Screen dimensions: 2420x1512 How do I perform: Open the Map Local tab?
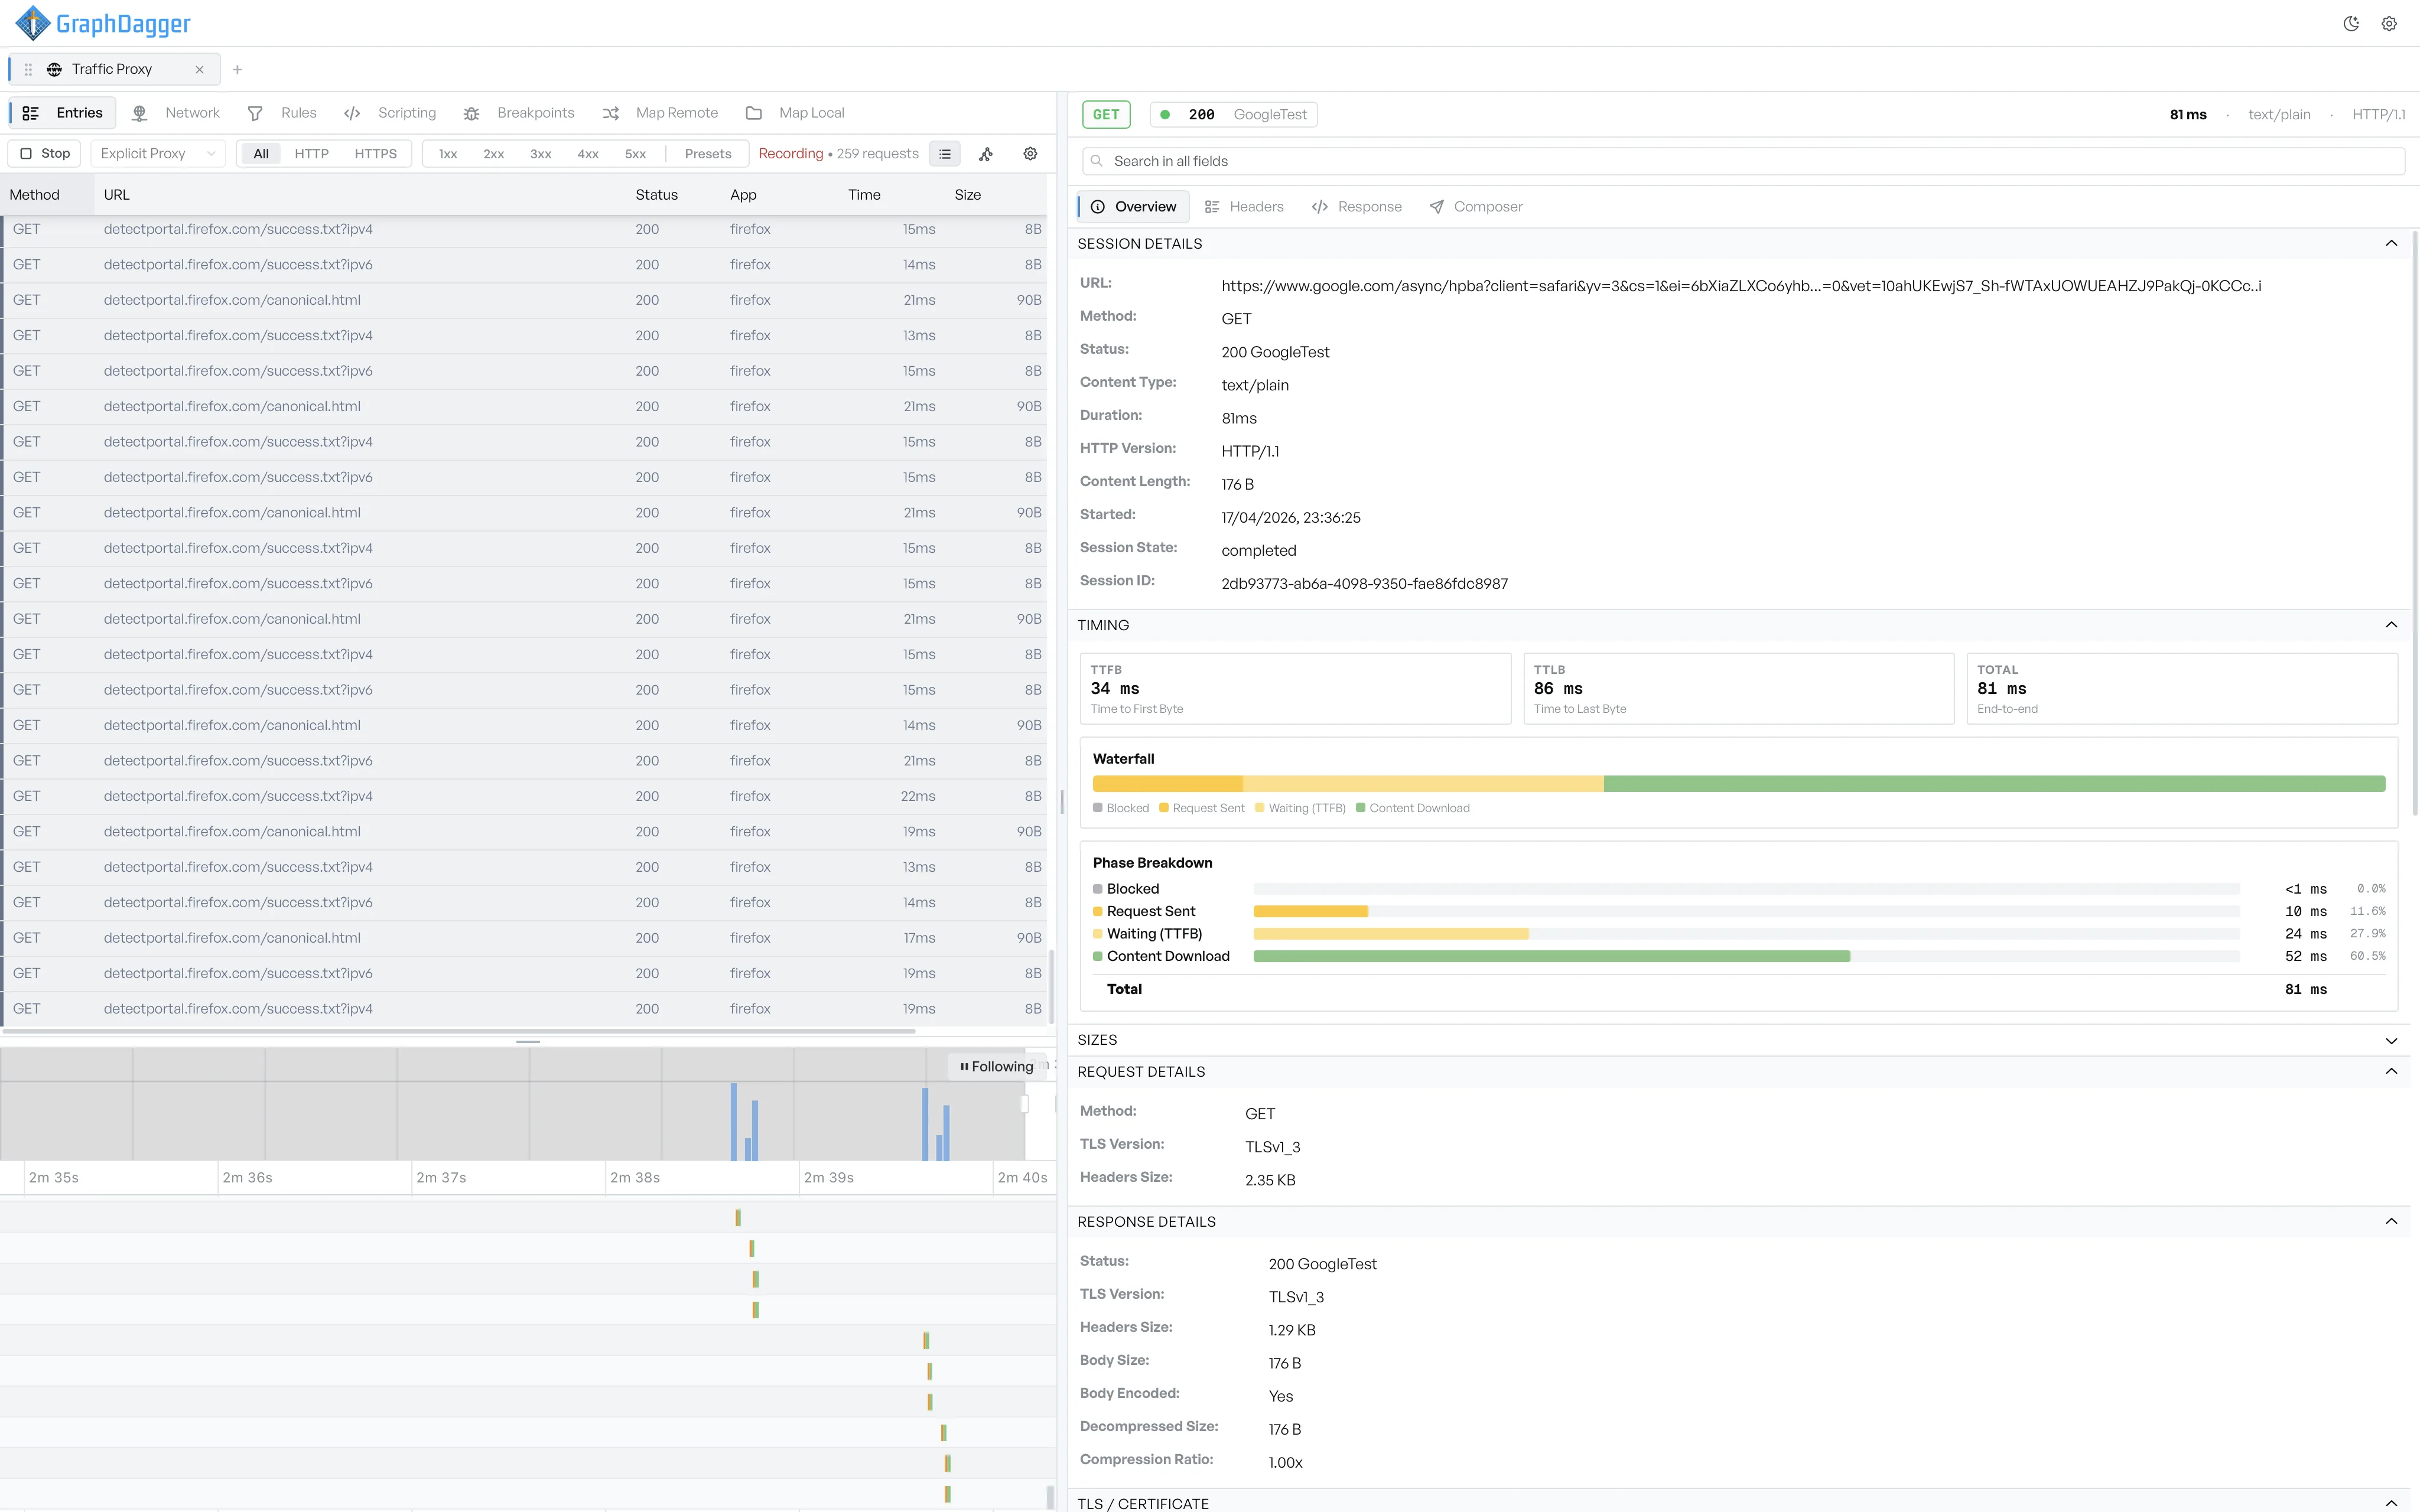click(796, 113)
